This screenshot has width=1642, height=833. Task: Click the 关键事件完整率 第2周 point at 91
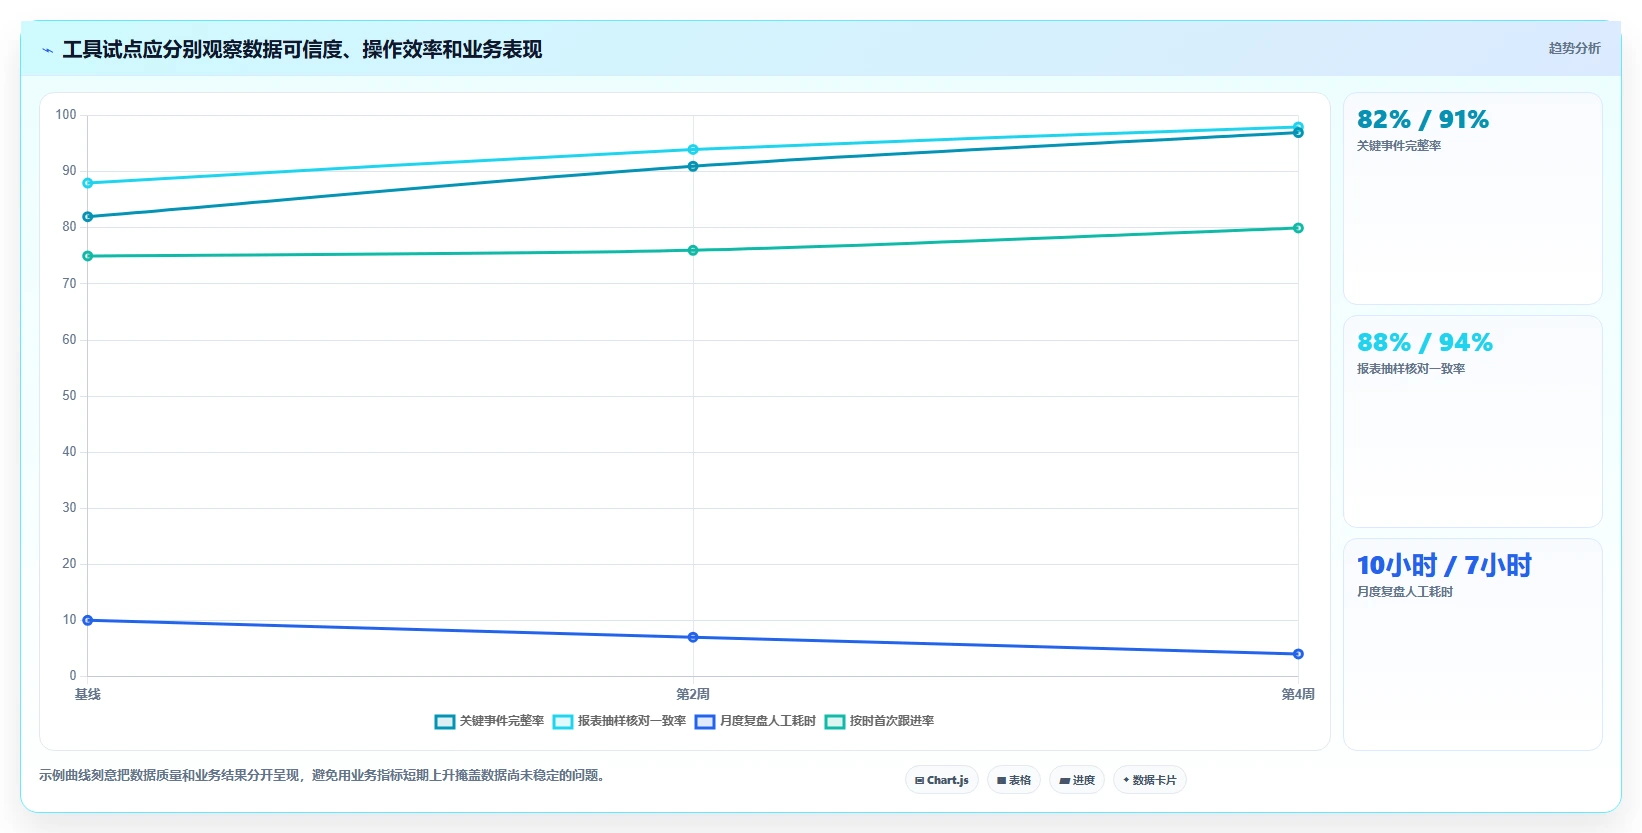coord(693,167)
